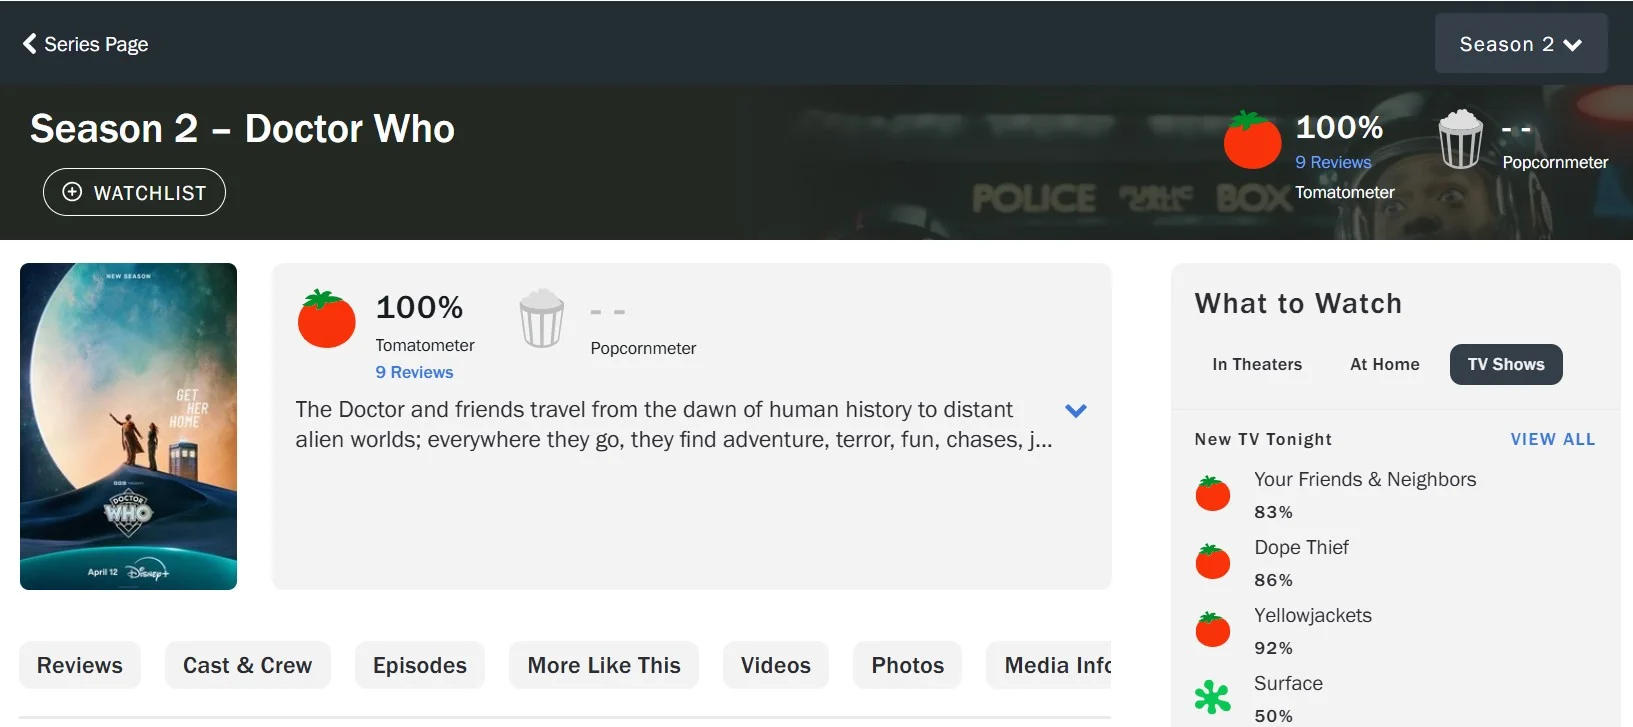Open 9 Reviews link under Tomatometer card

point(414,372)
